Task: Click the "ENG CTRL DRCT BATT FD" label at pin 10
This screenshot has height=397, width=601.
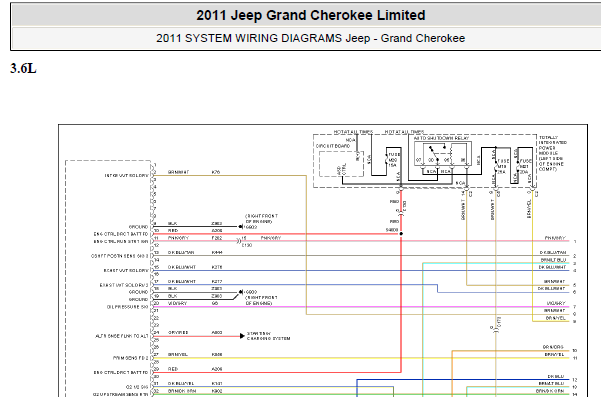Action: (121, 234)
